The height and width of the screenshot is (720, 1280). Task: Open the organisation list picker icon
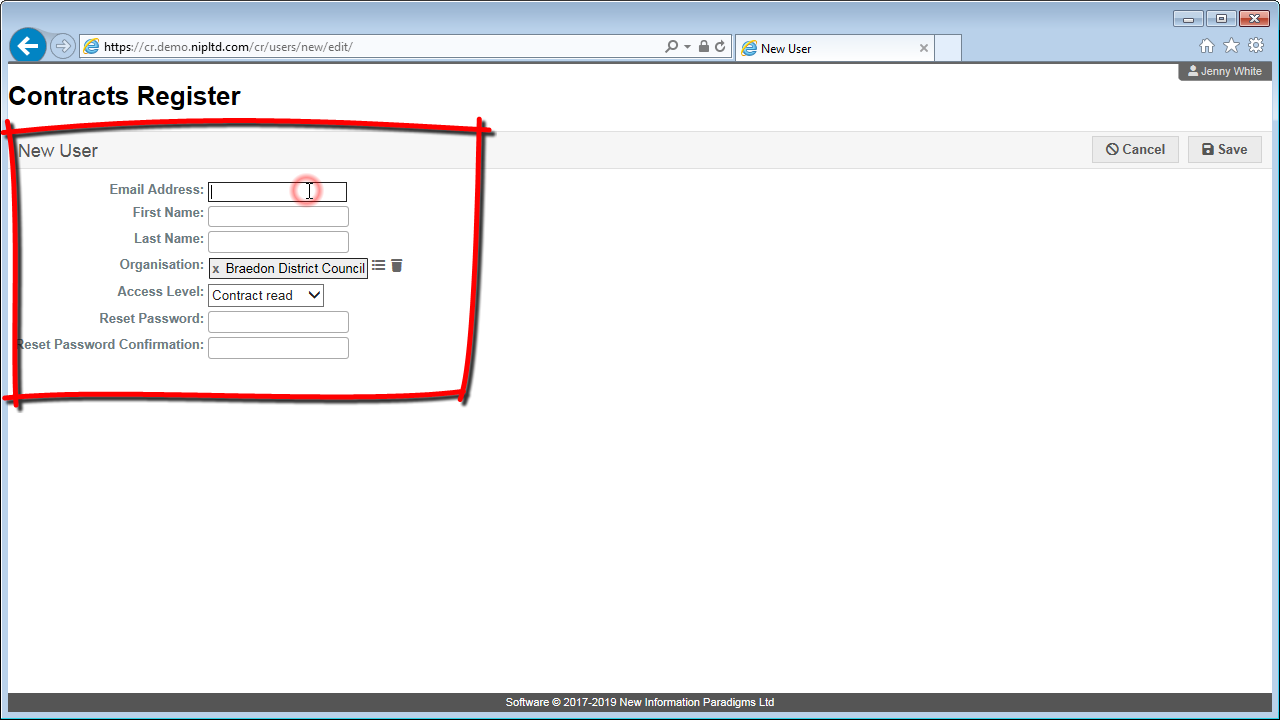click(x=379, y=266)
